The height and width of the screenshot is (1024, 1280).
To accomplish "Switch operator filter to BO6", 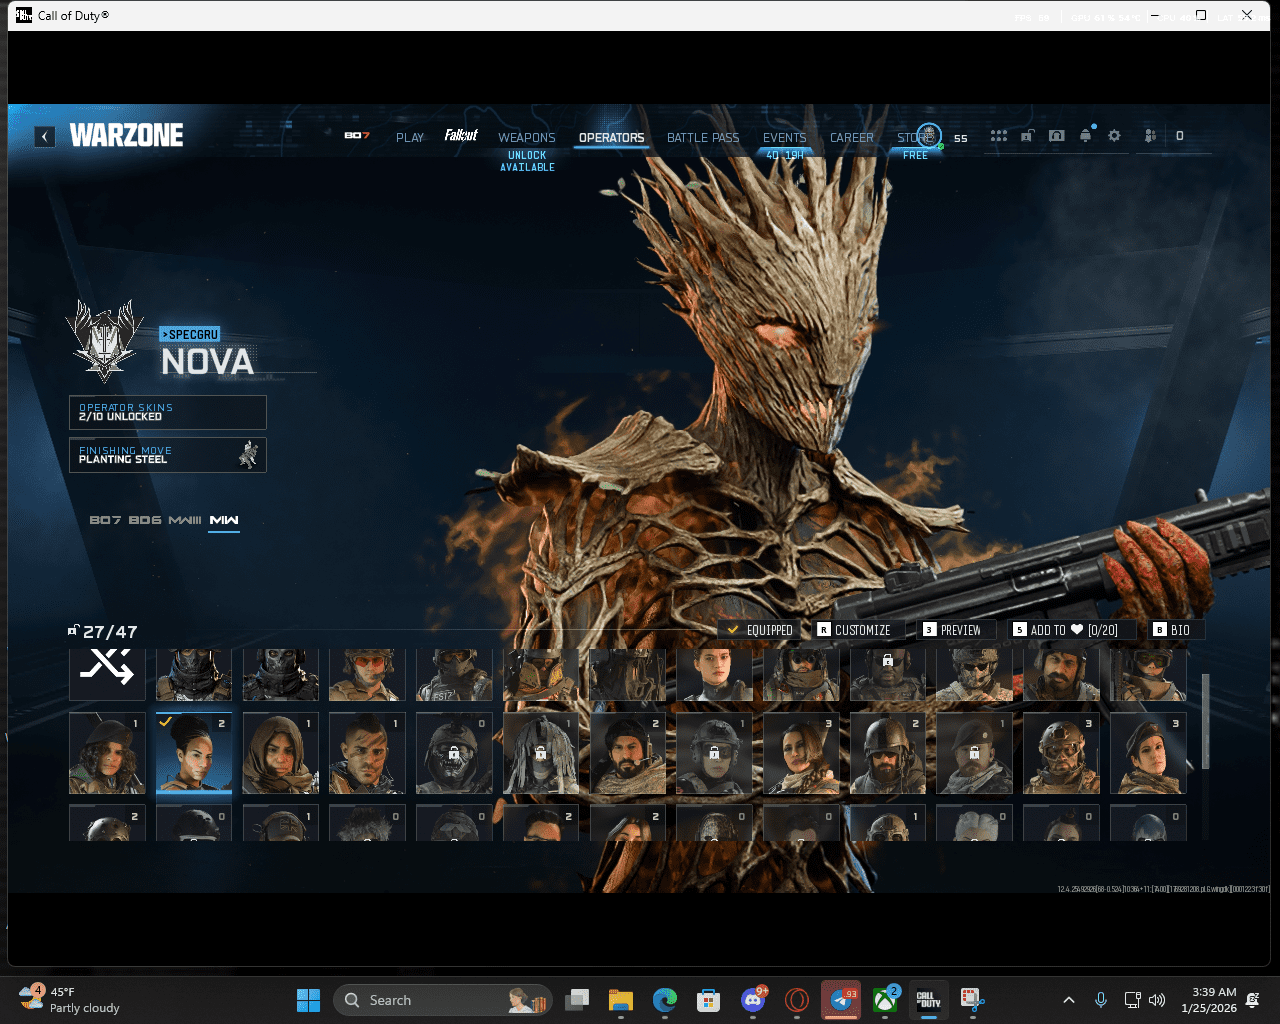I will (x=145, y=520).
